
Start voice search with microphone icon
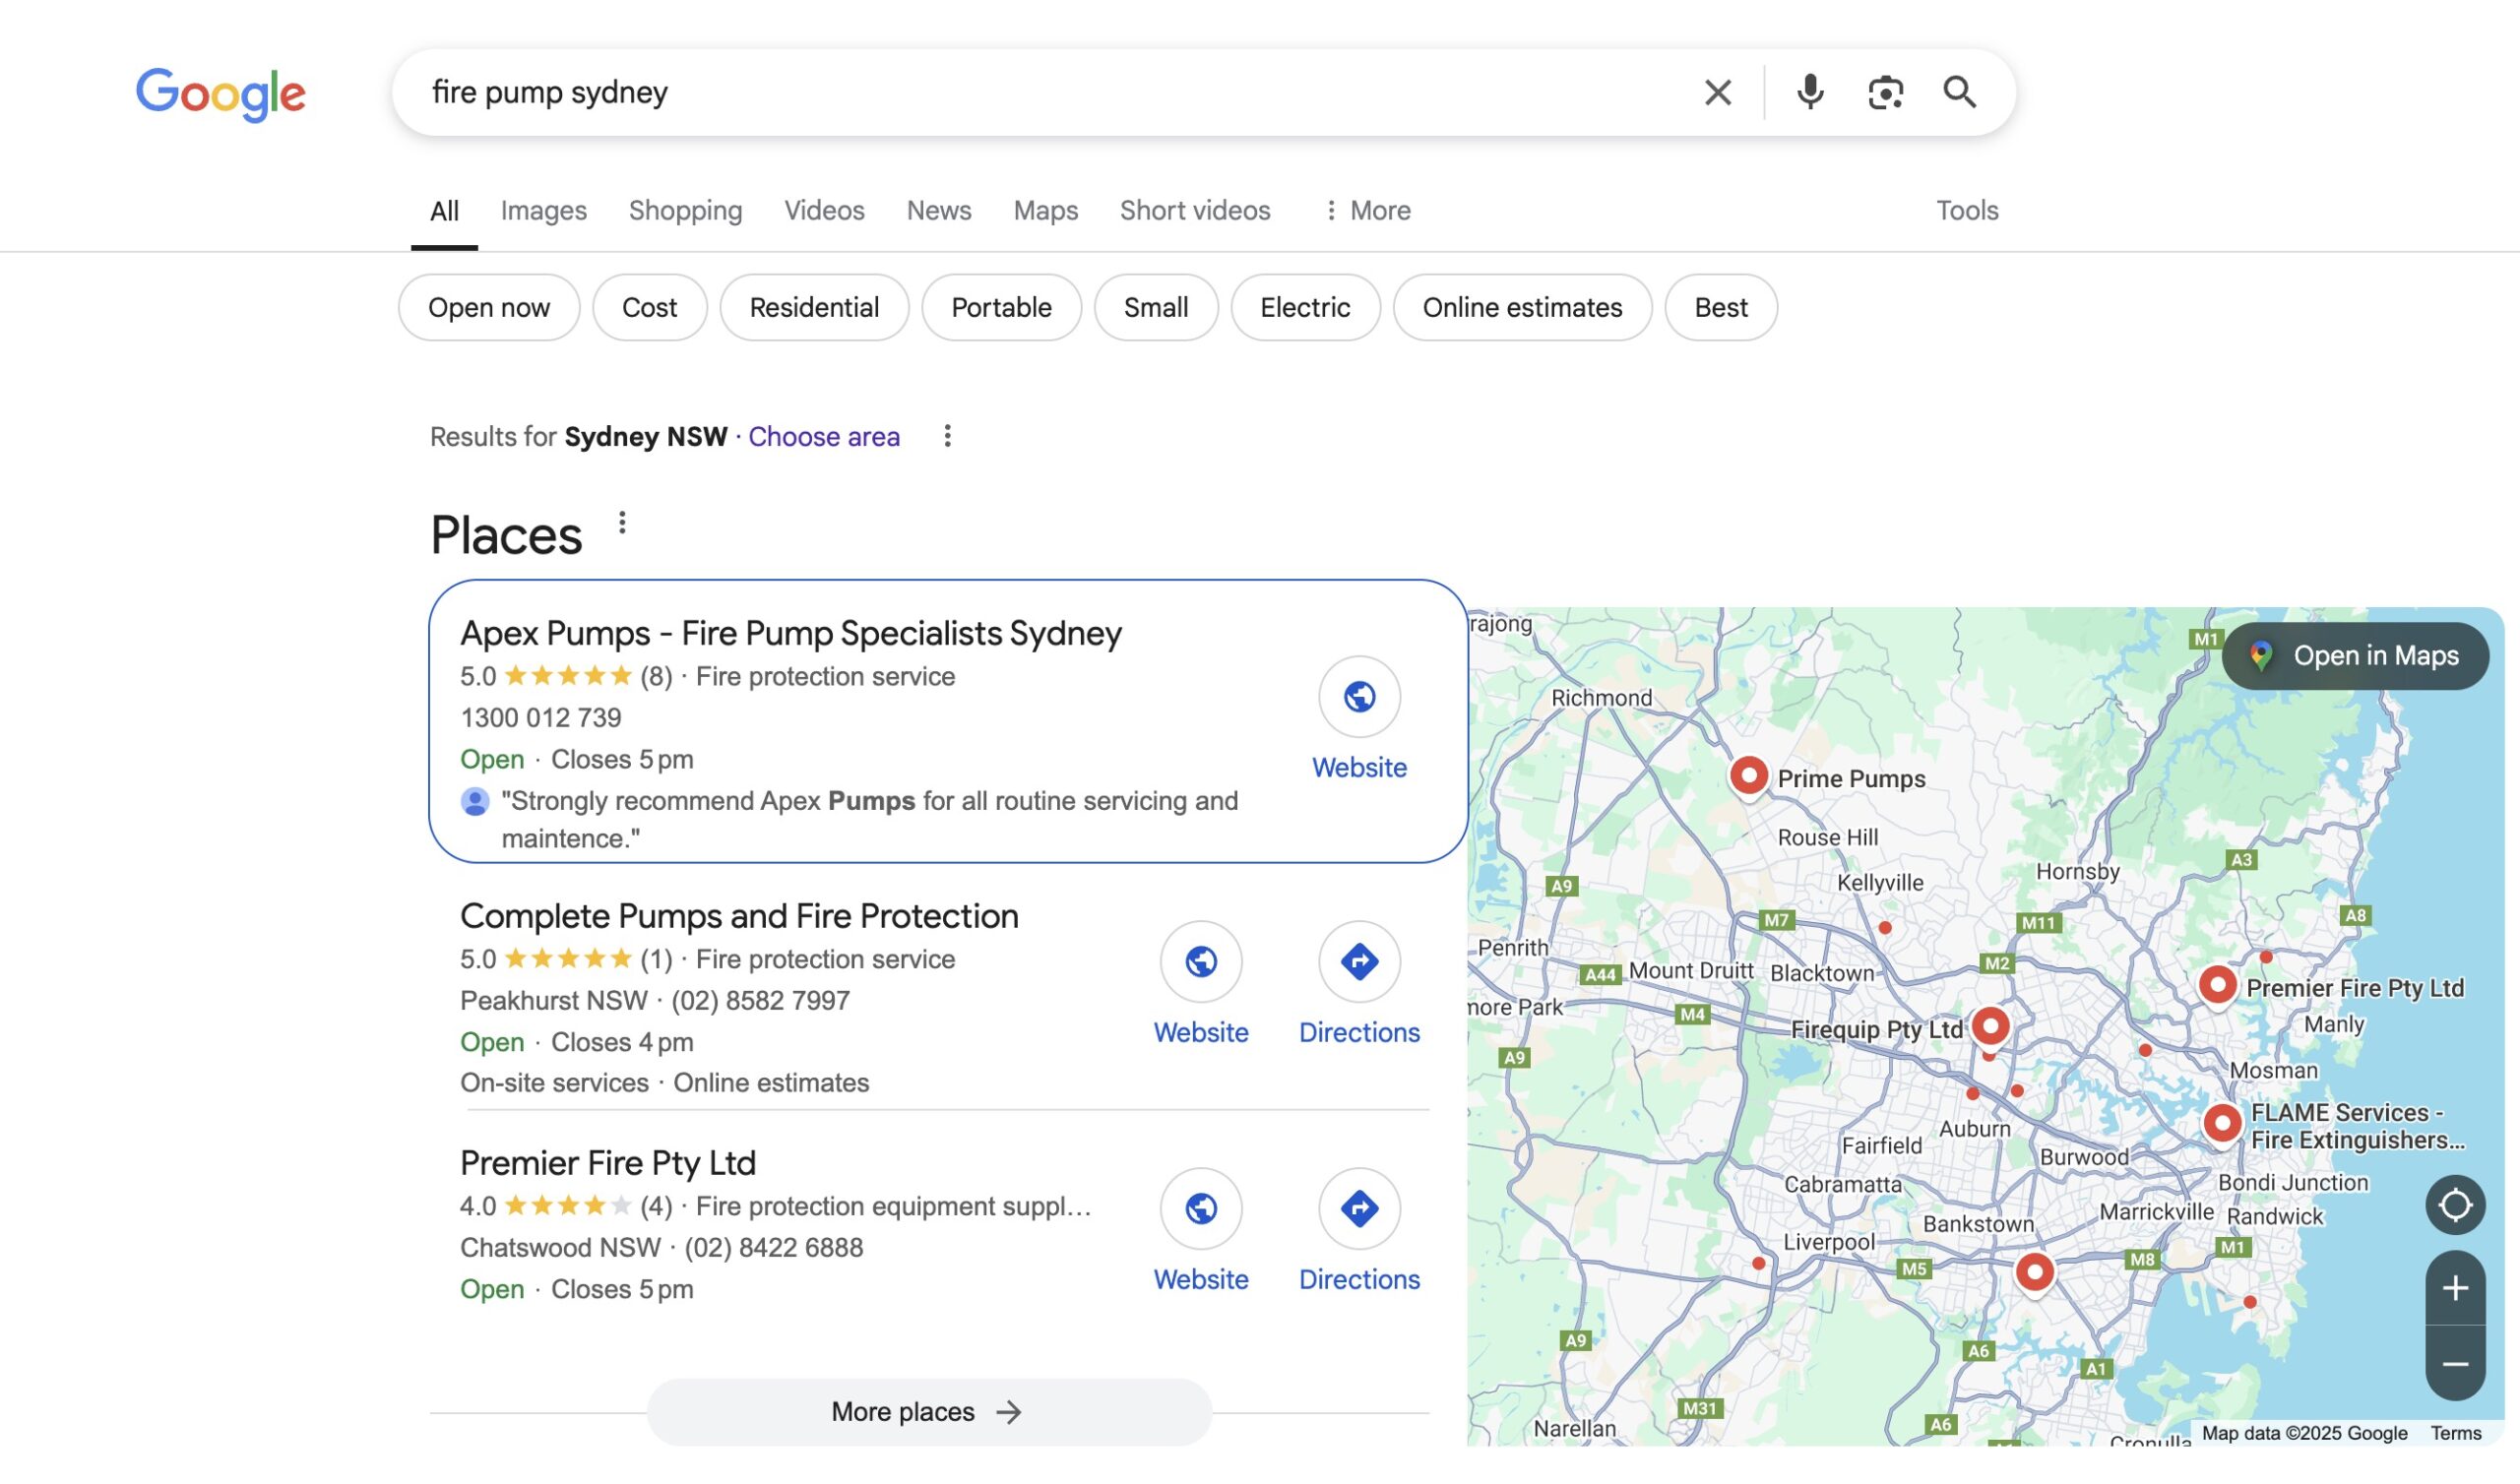tap(1809, 92)
